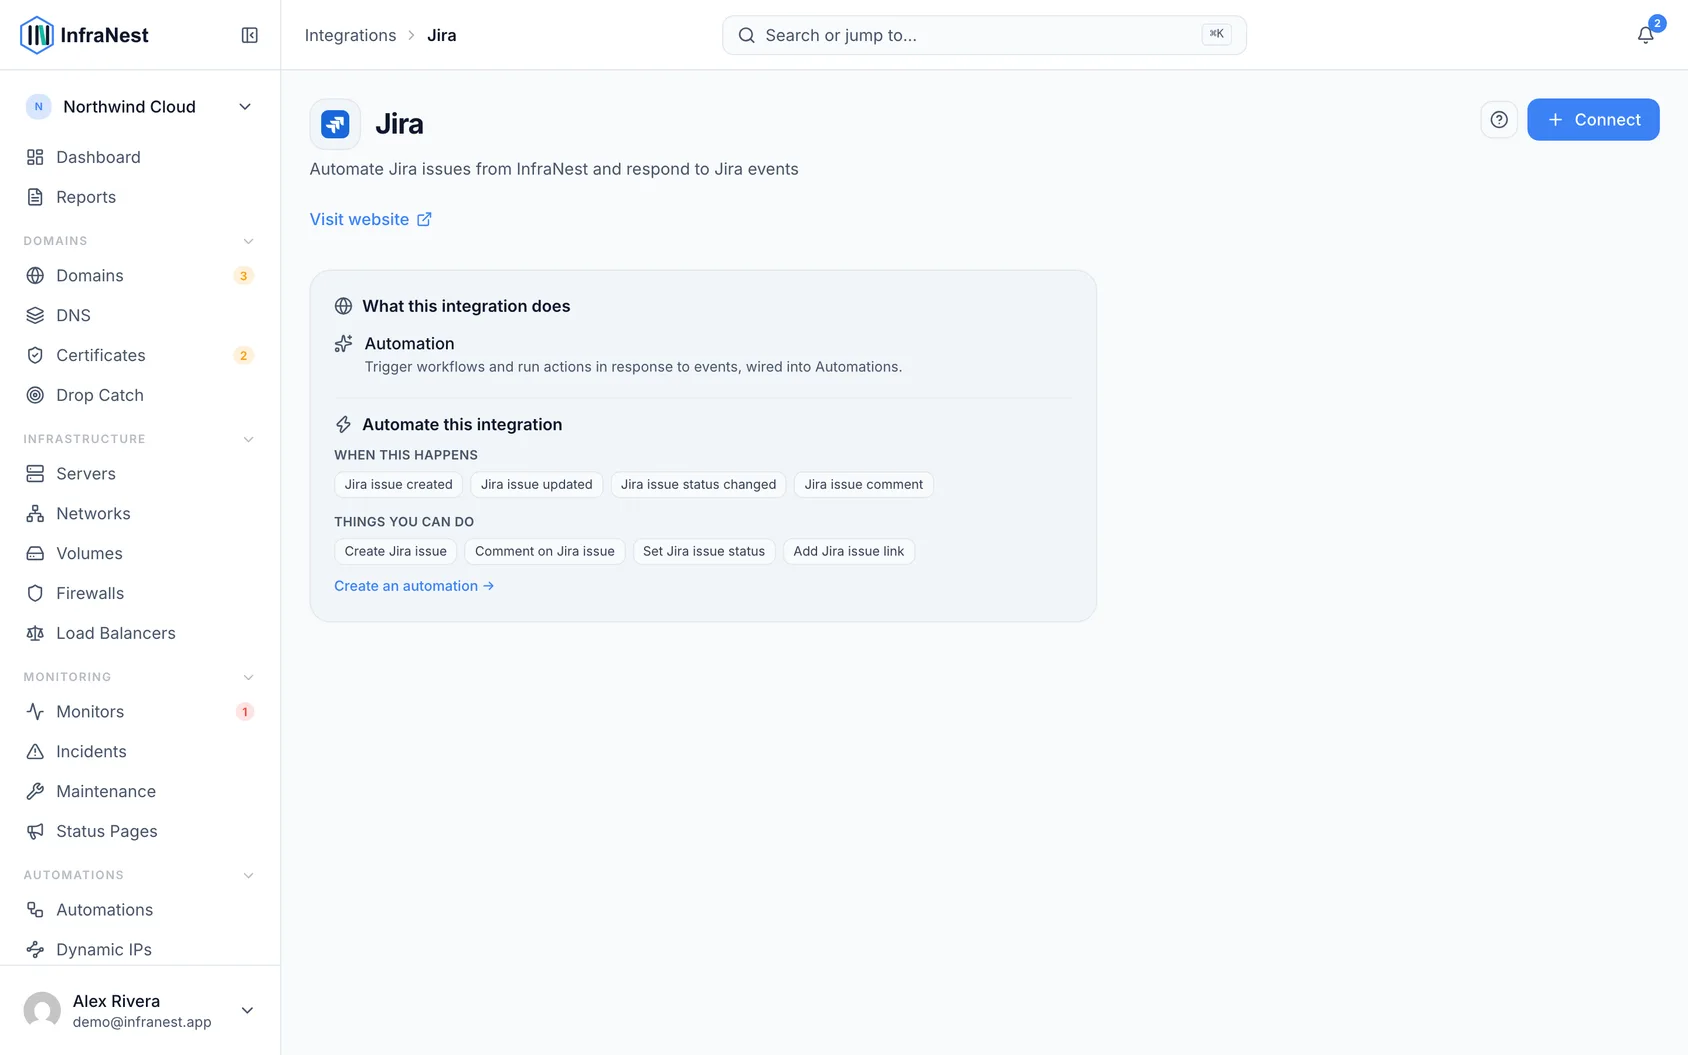The width and height of the screenshot is (1688, 1055).
Task: Click the Load Balancers scale icon
Action: (35, 633)
